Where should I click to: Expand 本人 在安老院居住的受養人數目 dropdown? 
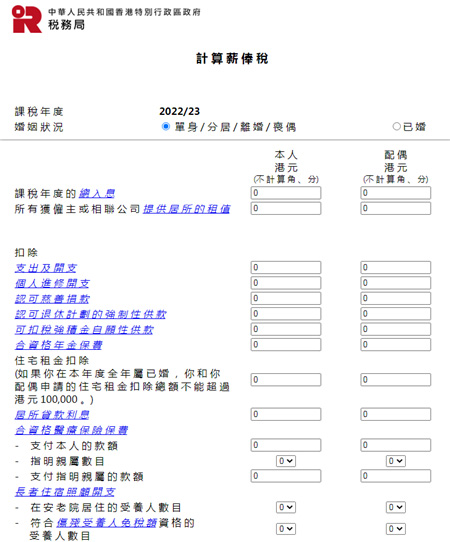click(x=286, y=507)
